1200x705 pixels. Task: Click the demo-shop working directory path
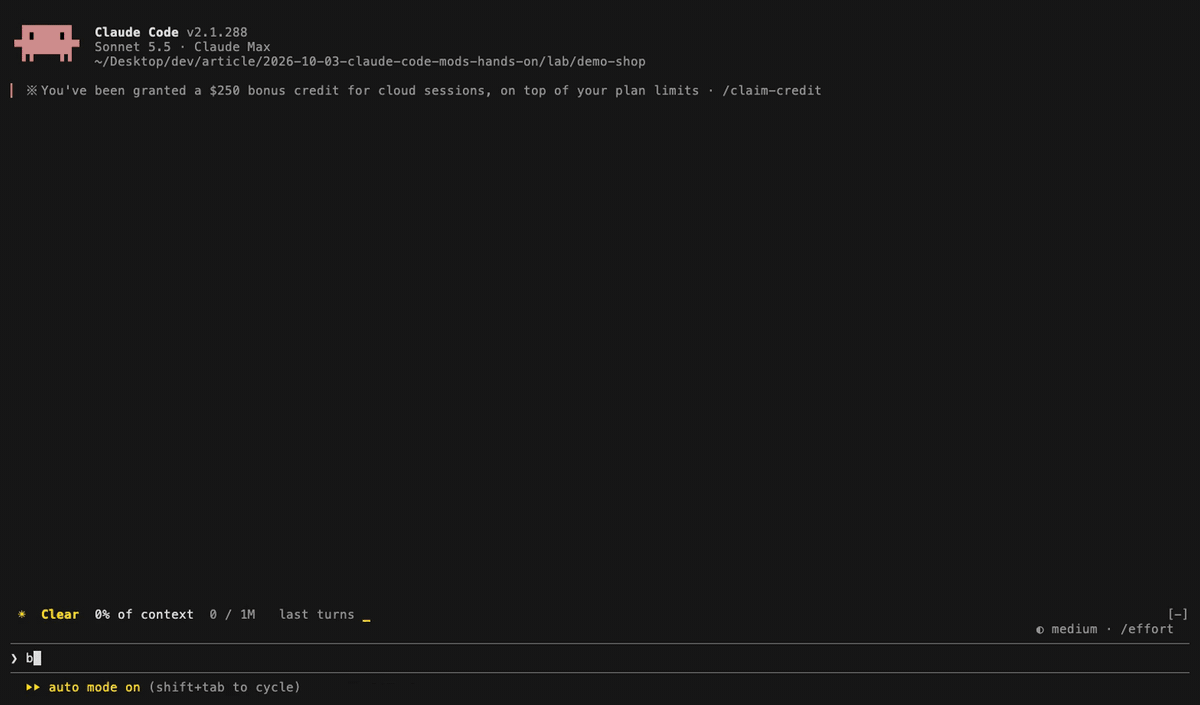370,62
